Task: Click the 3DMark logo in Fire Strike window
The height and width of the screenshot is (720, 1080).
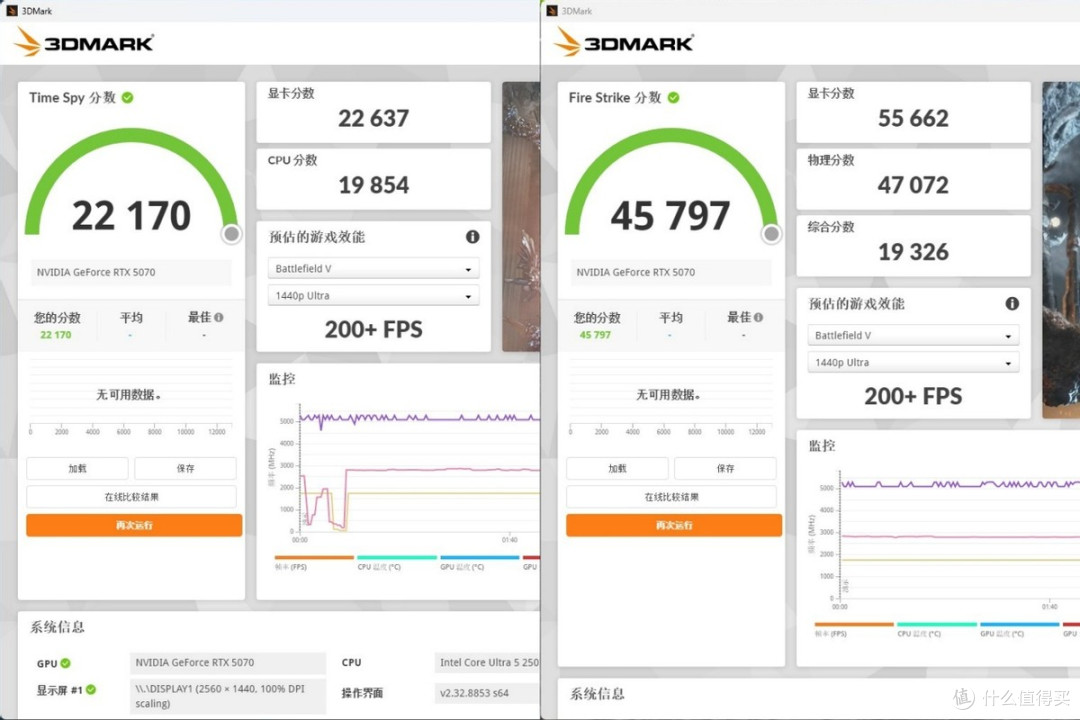Action: 623,42
